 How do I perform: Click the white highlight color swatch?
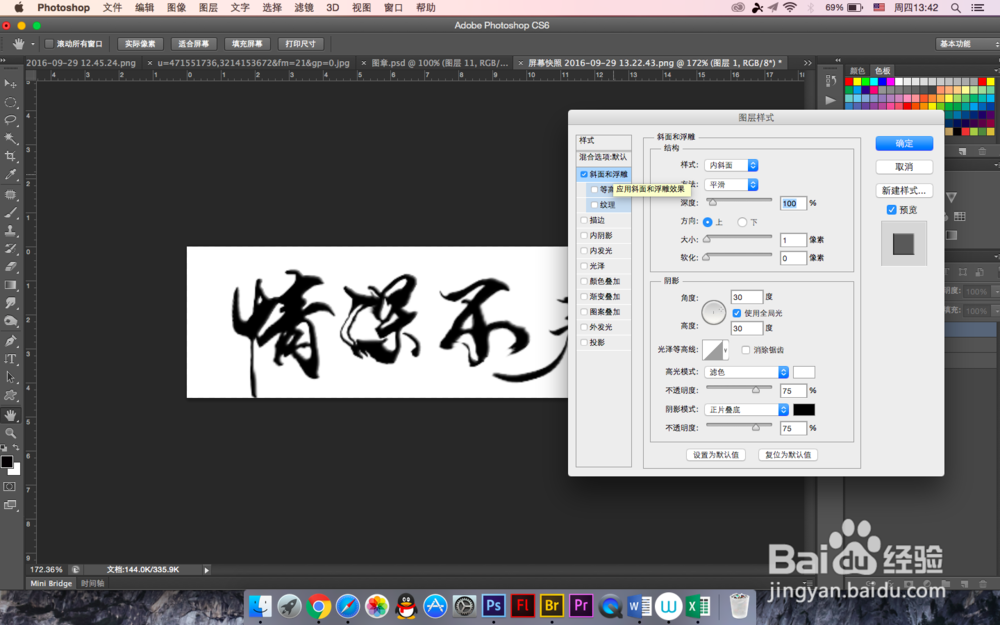point(804,372)
